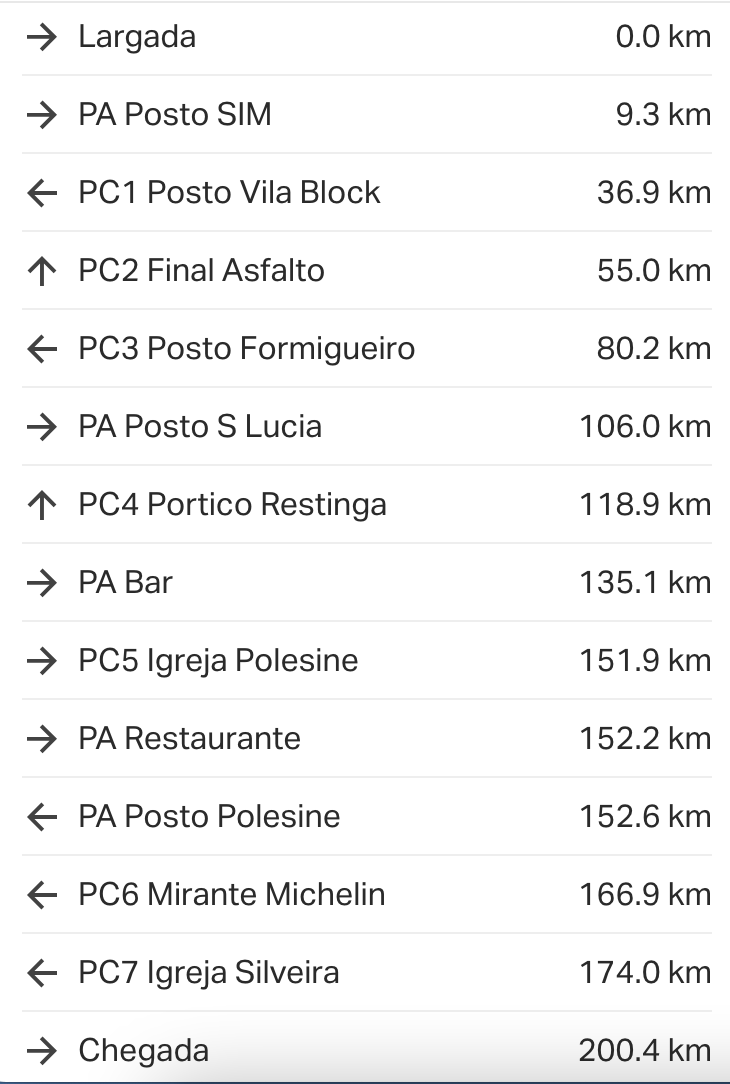The image size is (730, 1084).
Task: Click the up arrow icon beside PC4 Portico Restinga
Action: pos(41,505)
